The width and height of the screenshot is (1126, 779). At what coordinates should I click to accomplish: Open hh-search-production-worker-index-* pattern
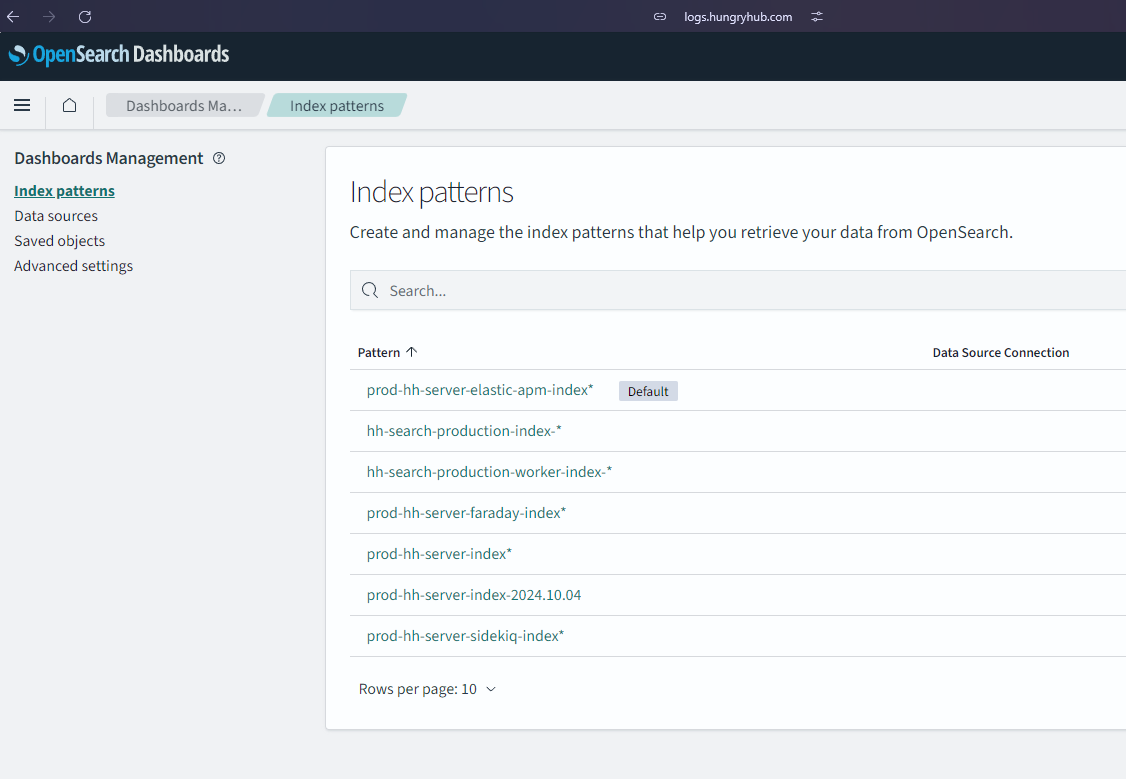489,472
